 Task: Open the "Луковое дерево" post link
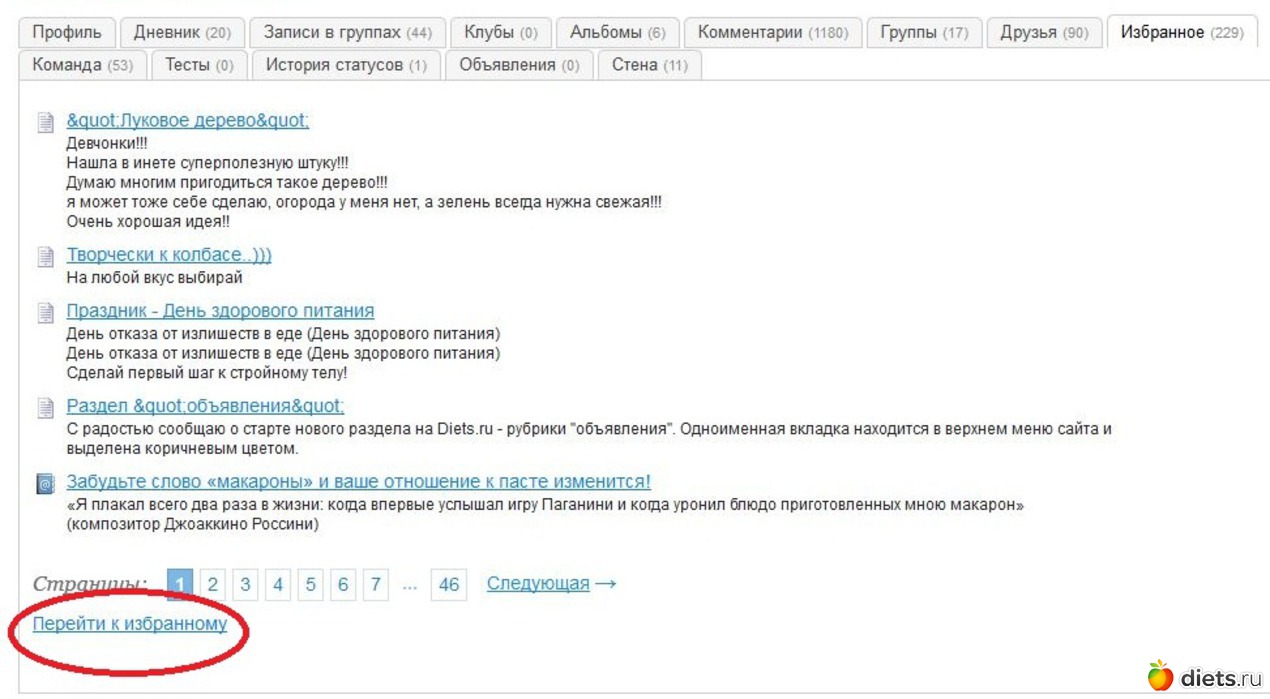click(187, 121)
